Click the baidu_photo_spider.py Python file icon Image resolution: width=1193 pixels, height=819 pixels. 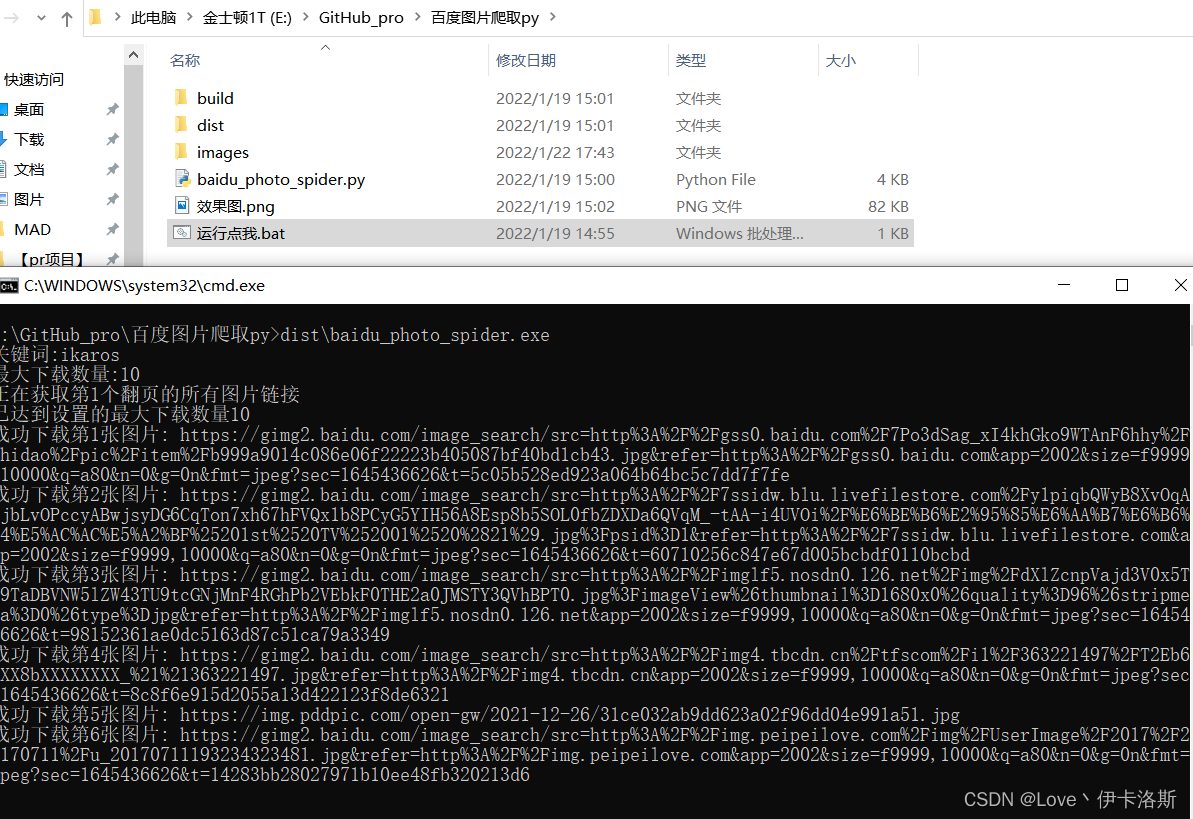coord(182,179)
